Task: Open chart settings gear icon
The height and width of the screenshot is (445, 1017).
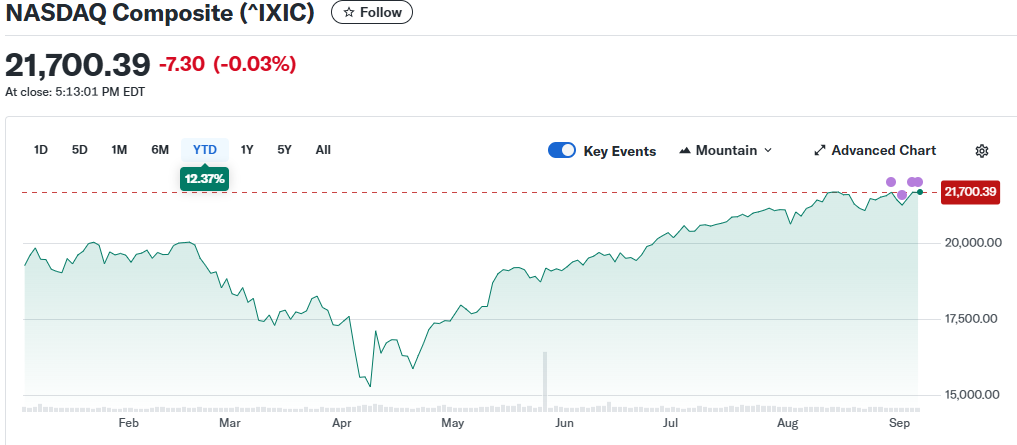Action: 981,151
